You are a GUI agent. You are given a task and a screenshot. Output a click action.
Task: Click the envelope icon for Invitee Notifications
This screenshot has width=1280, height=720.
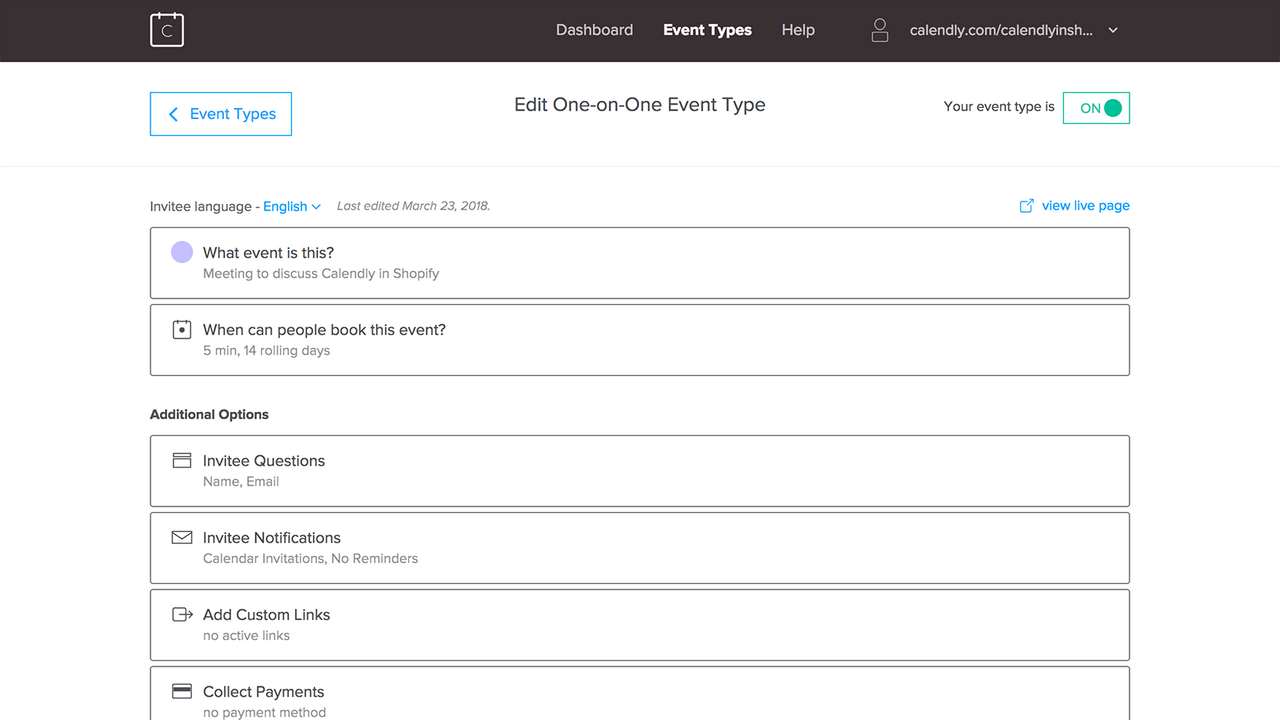[x=181, y=536]
